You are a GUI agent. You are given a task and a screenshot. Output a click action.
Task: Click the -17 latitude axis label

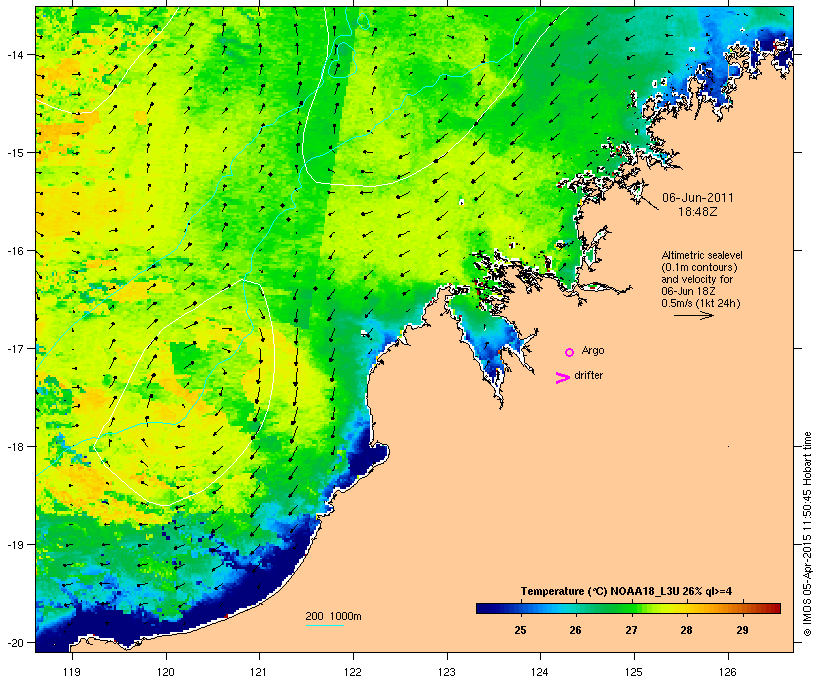click(14, 348)
